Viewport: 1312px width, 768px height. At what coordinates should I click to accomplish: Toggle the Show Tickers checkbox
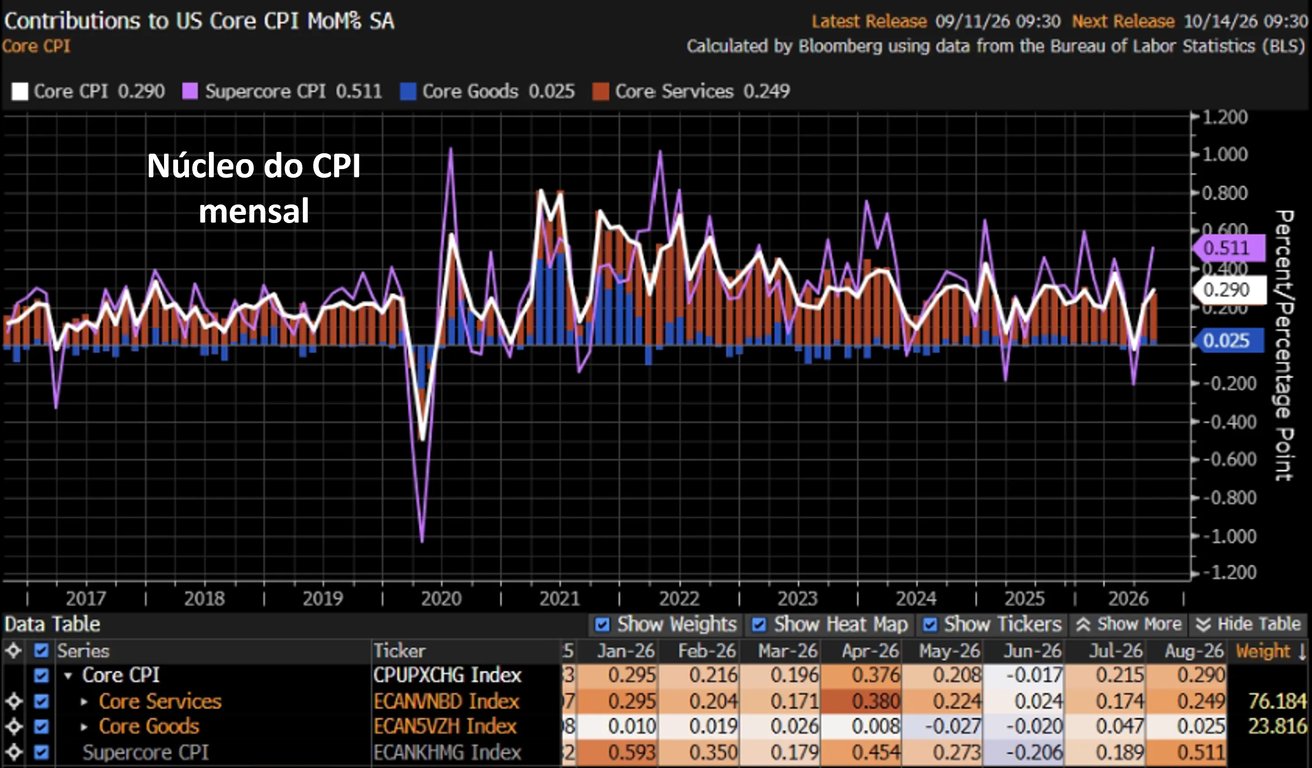click(929, 625)
